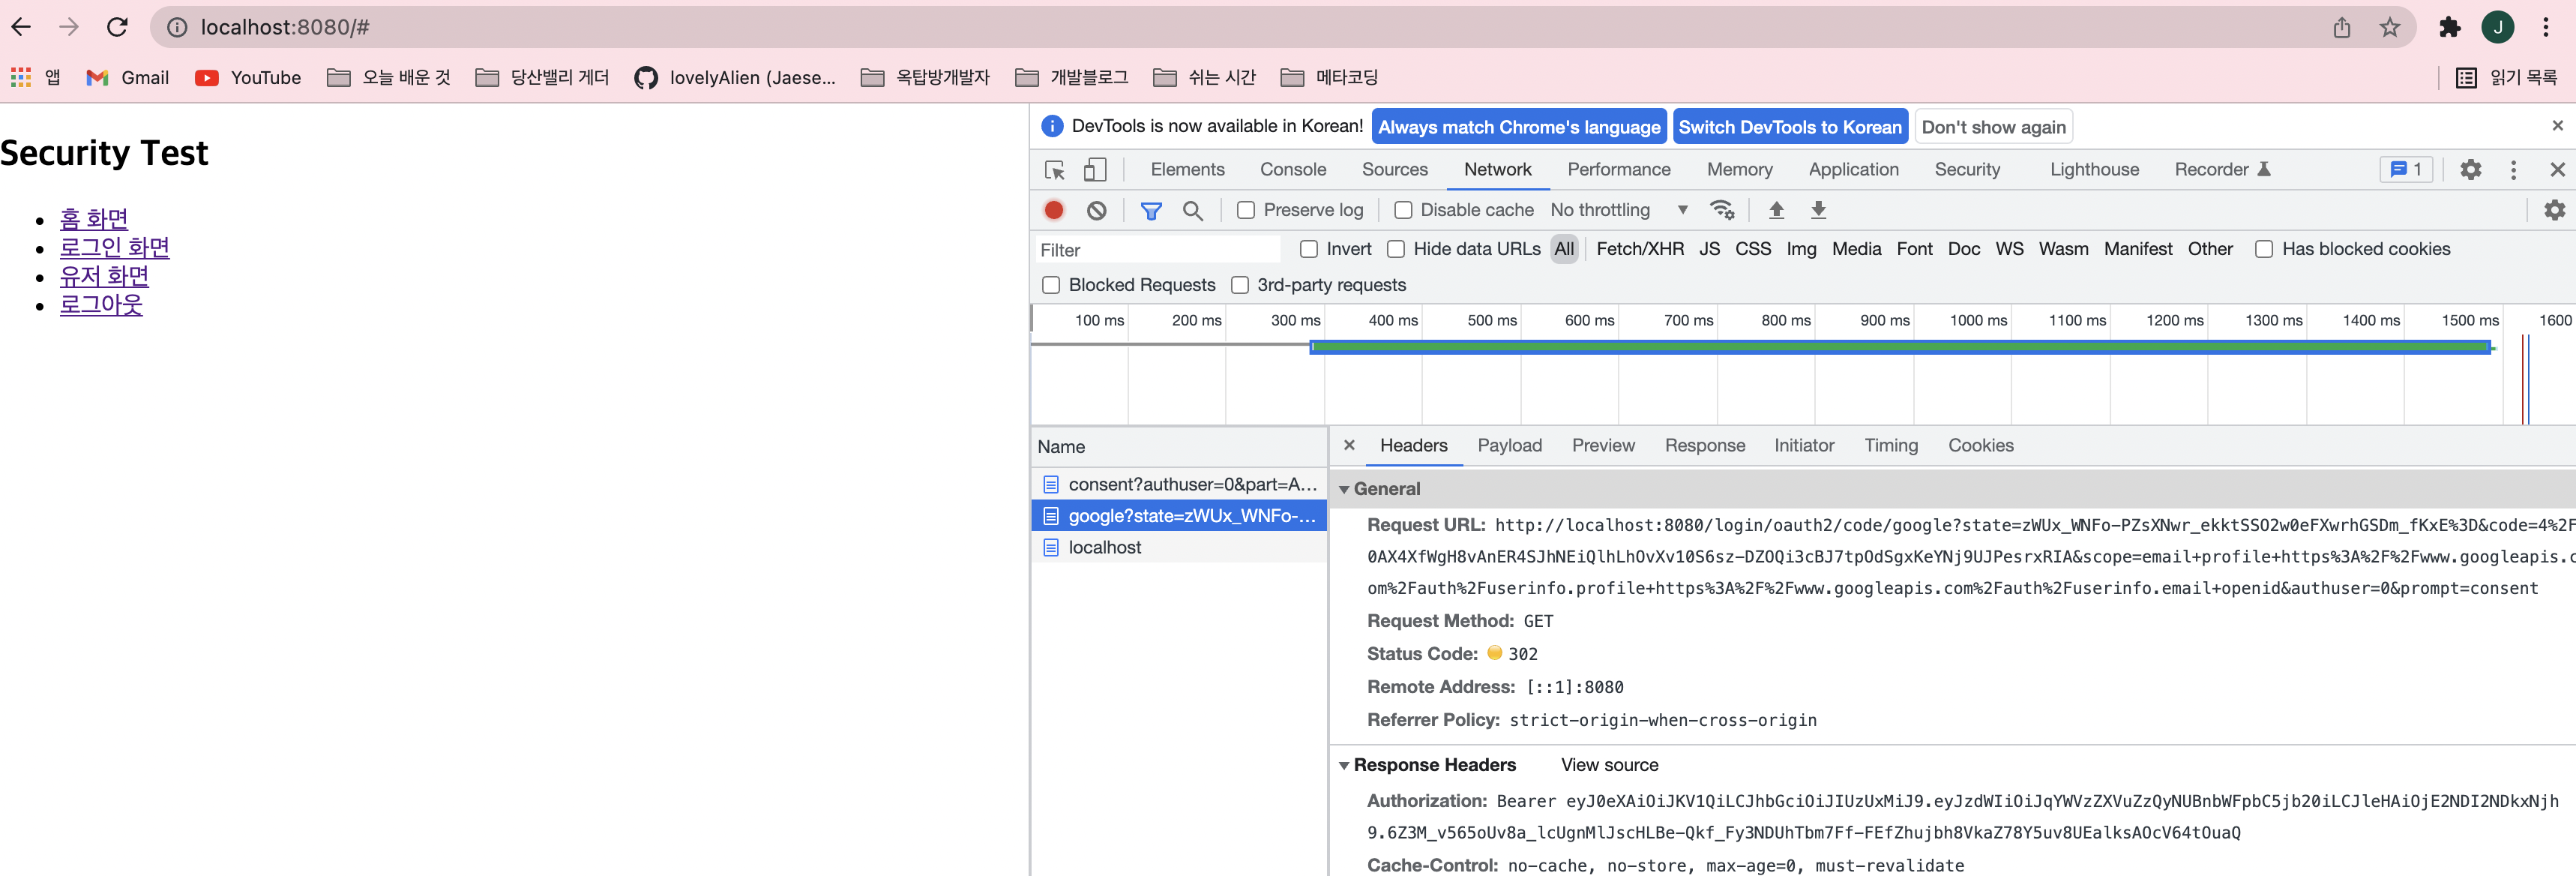Click the 로그인 화면 link
The image size is (2576, 876).
[114, 248]
